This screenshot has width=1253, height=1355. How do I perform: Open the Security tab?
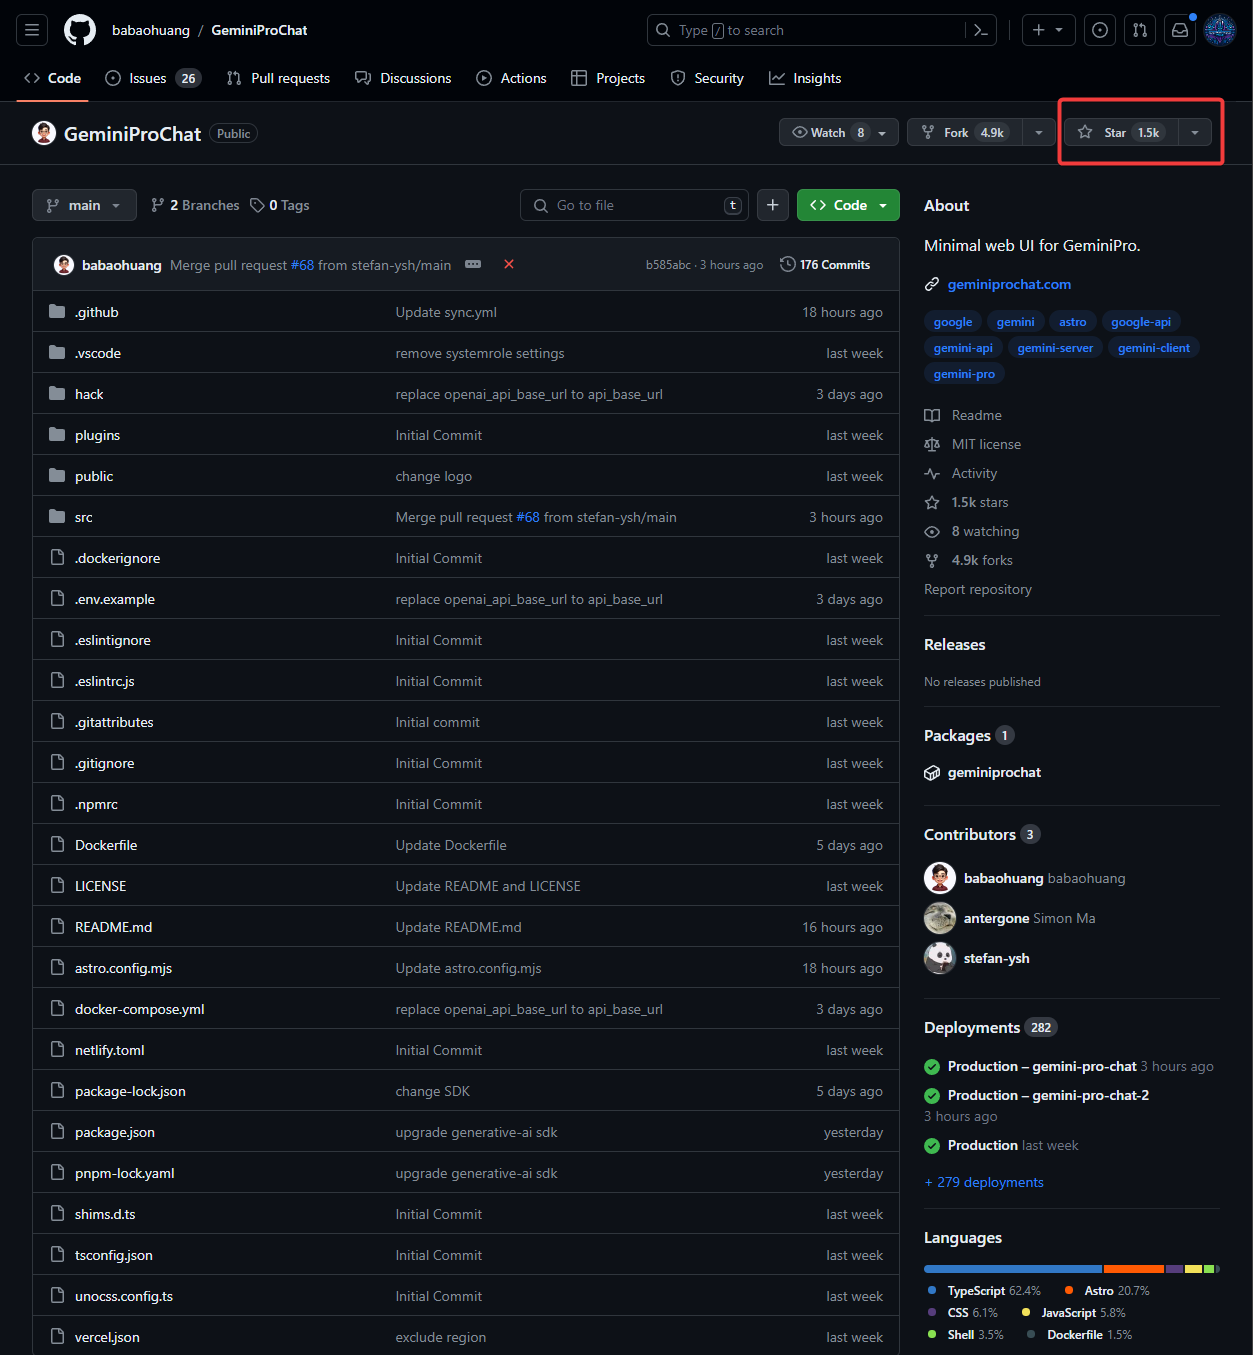pos(707,78)
